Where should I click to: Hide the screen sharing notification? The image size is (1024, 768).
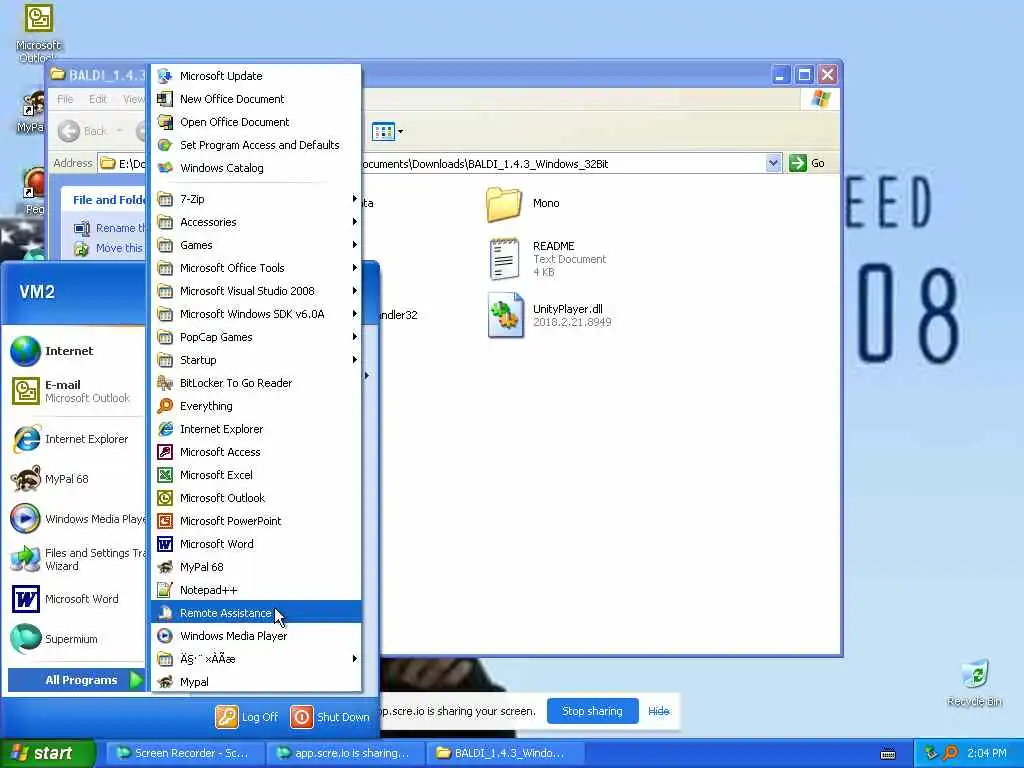[658, 711]
